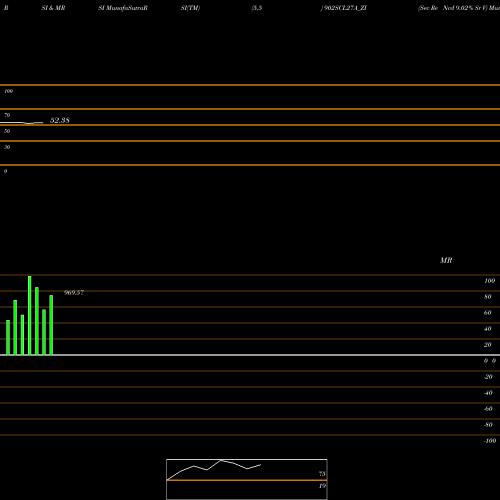This screenshot has height=500, width=500.
Task: Click the white RSI line near 52.38
Action: (x=22, y=123)
